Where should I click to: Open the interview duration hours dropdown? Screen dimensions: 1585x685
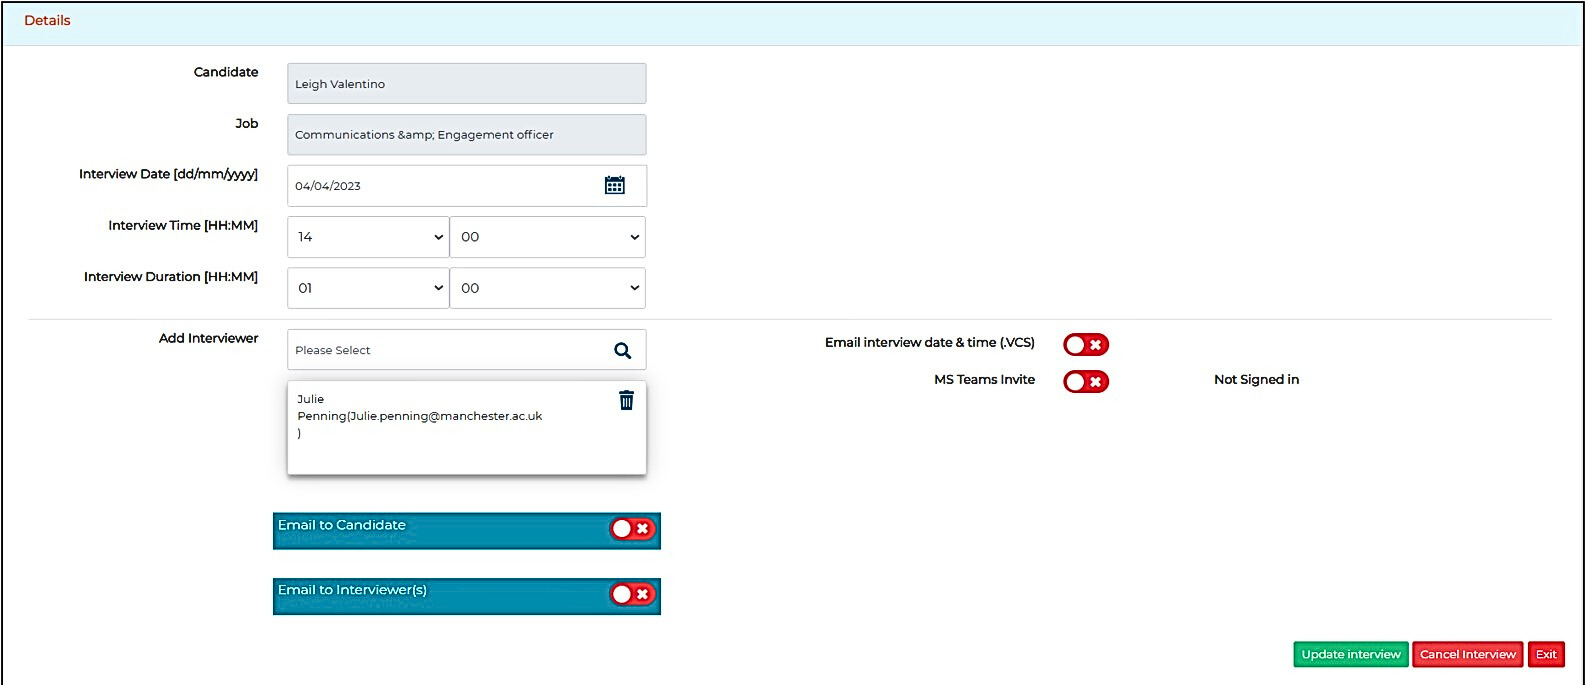(x=368, y=288)
